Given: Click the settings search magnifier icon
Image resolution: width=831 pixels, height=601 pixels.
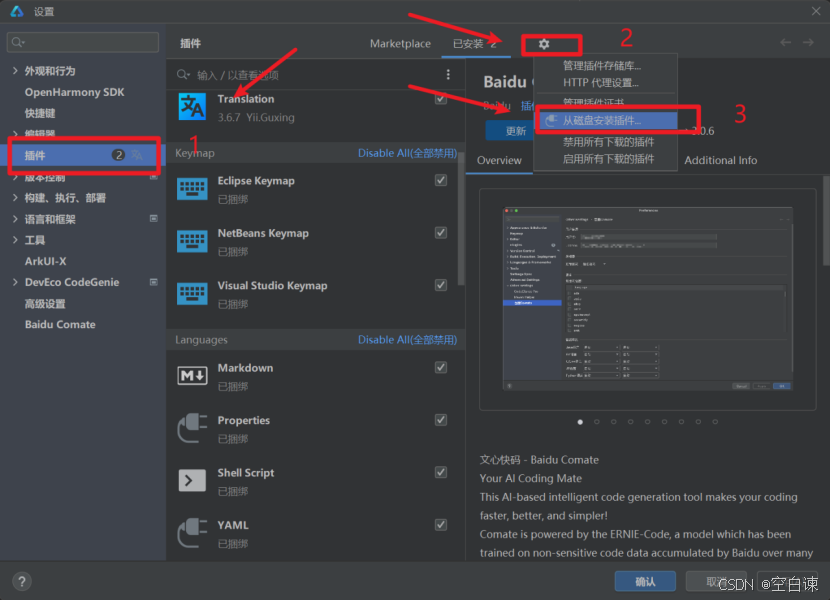Looking at the screenshot, I should [x=18, y=42].
